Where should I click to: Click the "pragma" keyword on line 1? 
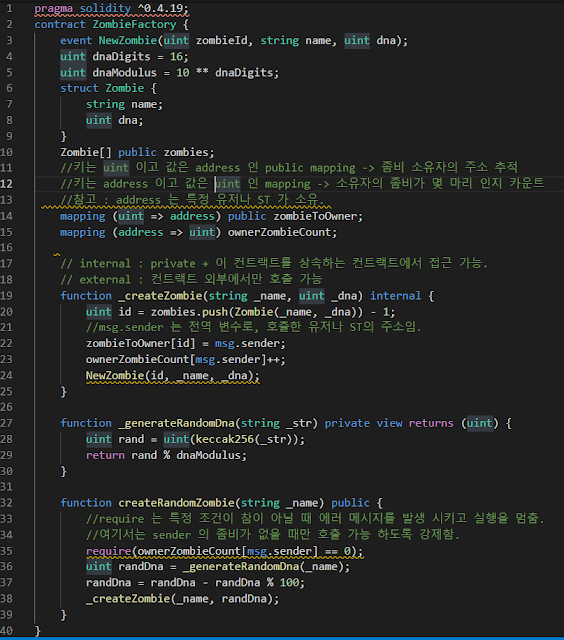[53, 8]
